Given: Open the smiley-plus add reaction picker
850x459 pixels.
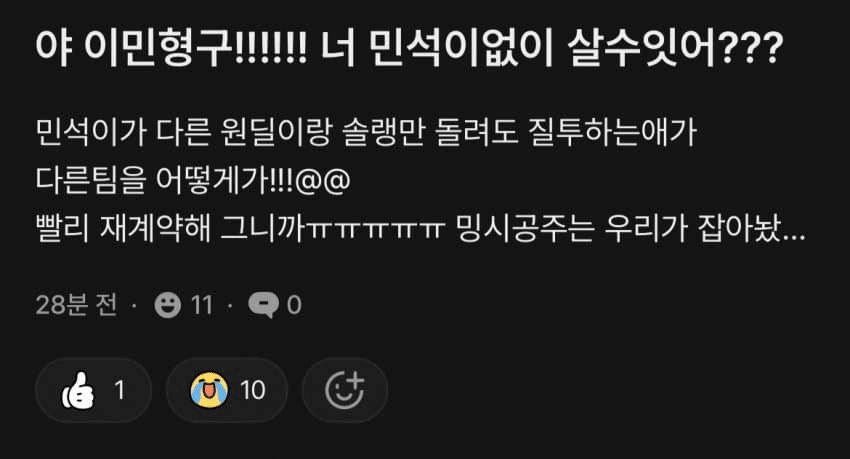Looking at the screenshot, I should pos(345,390).
